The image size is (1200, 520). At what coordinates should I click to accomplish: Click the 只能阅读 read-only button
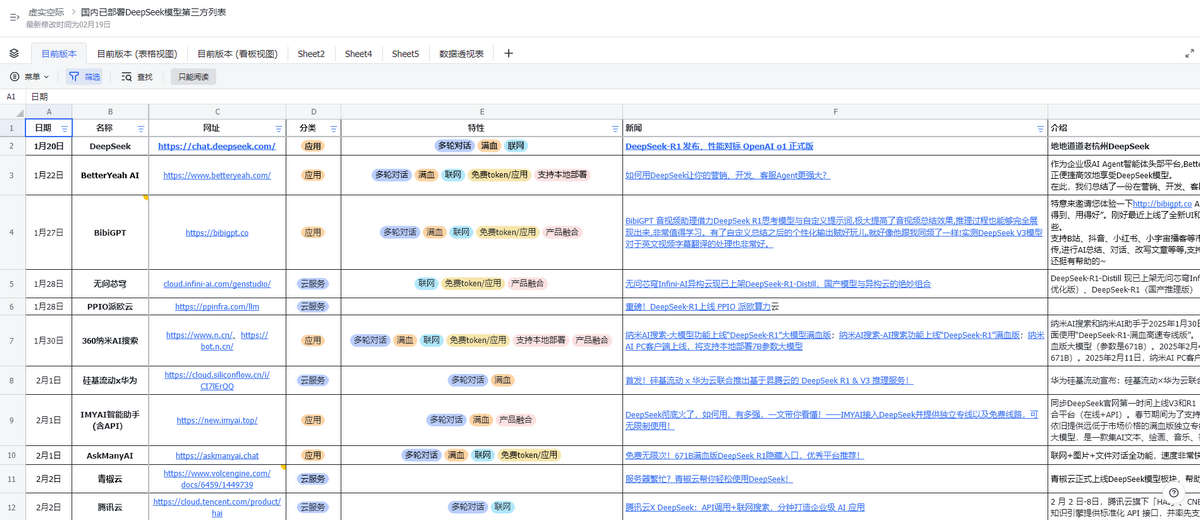[193, 76]
